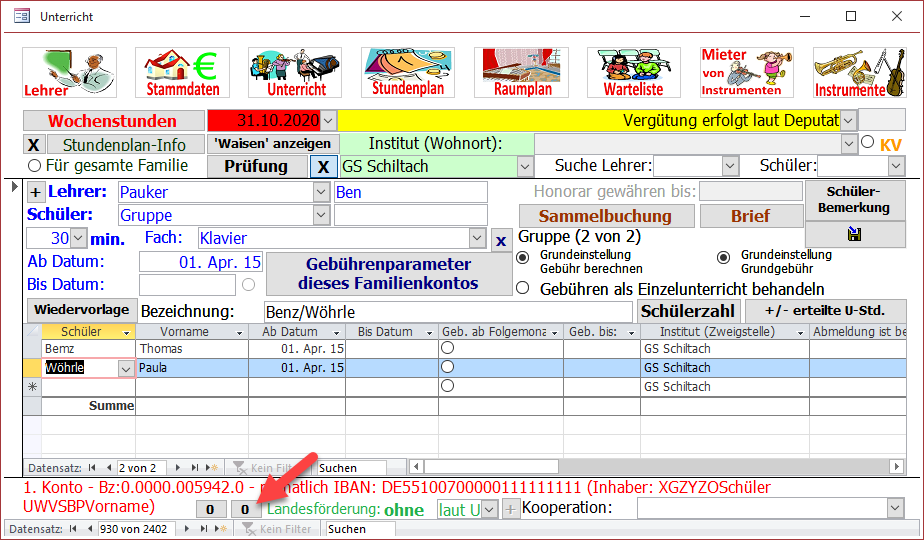Expand the Fach Klavier dropdown
The image size is (924, 540).
click(477, 238)
